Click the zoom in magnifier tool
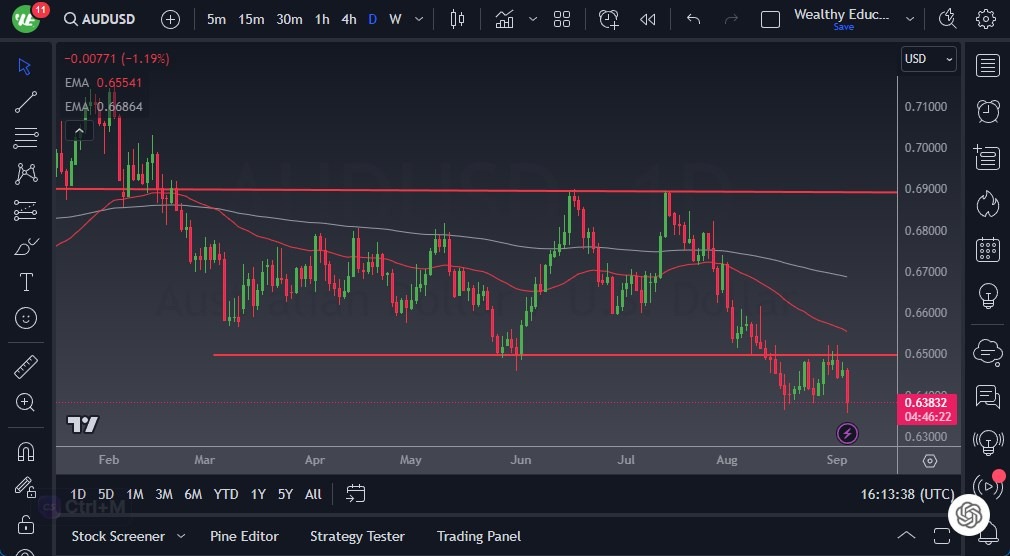 click(26, 402)
